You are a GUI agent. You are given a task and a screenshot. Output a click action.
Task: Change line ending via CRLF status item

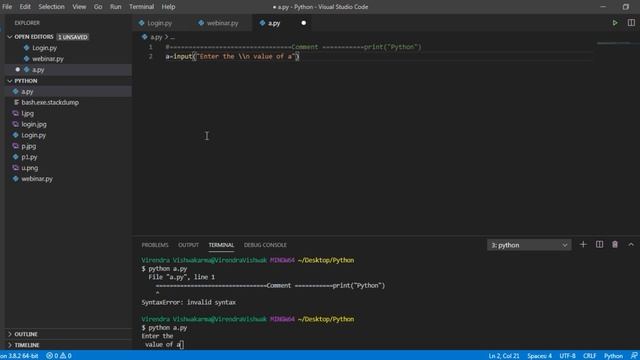(589, 356)
